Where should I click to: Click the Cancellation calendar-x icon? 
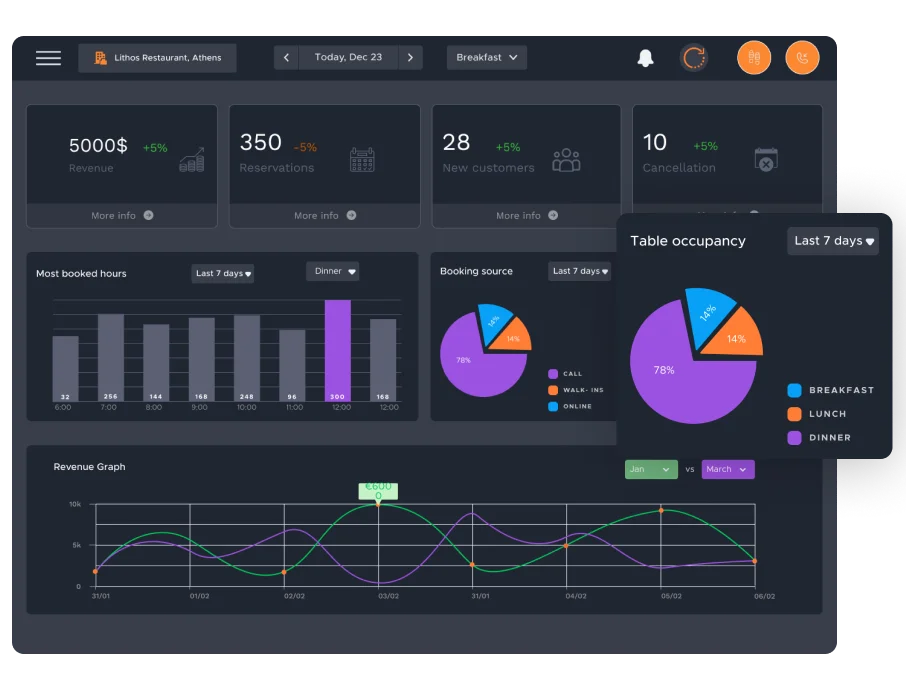(x=766, y=159)
